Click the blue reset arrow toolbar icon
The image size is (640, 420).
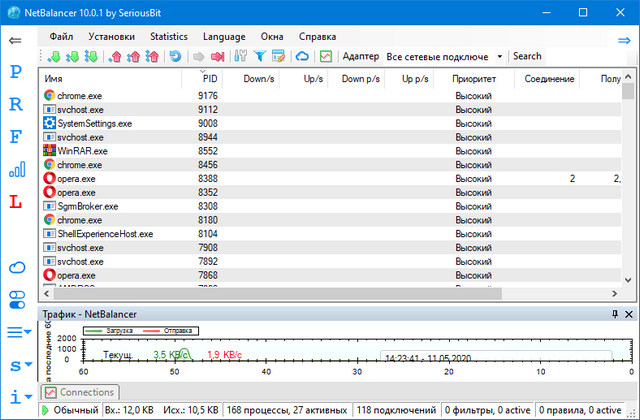175,56
